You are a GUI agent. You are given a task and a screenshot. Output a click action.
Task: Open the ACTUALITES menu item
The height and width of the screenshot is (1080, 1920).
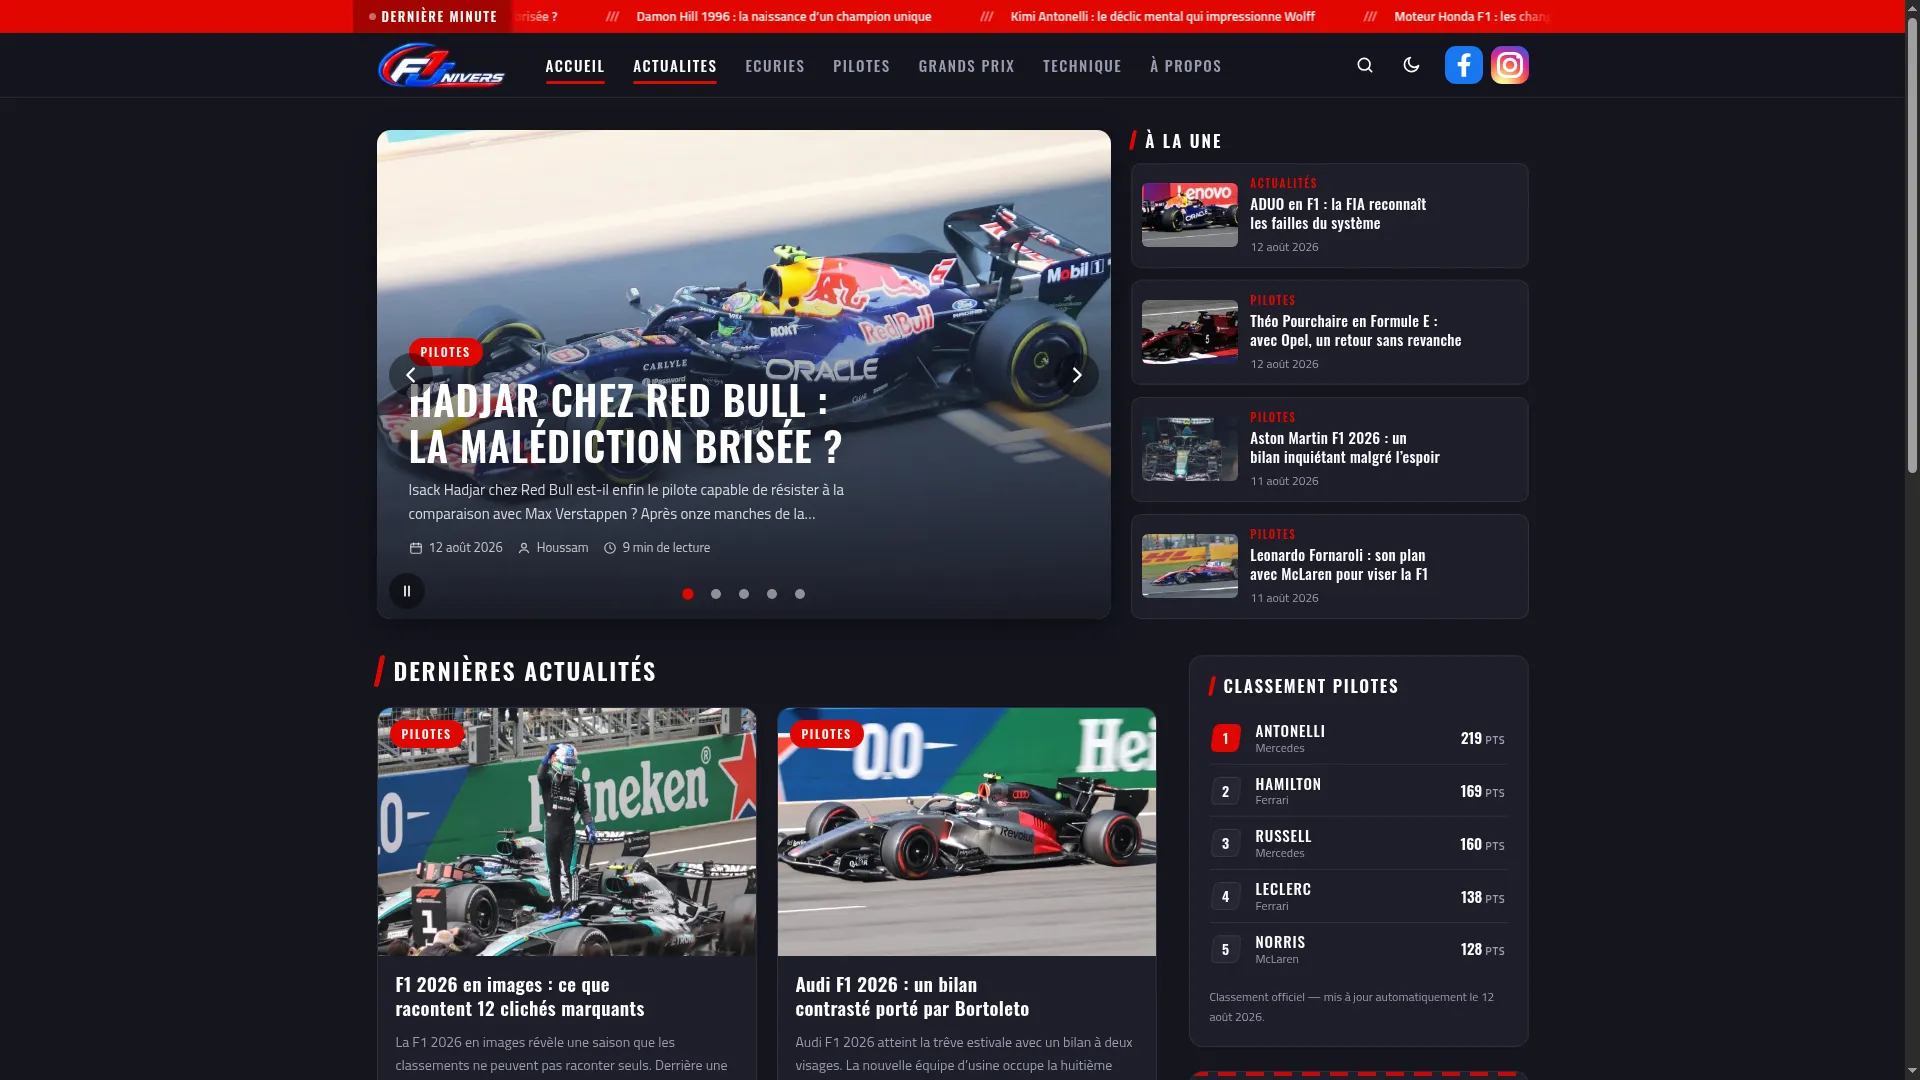coord(675,66)
